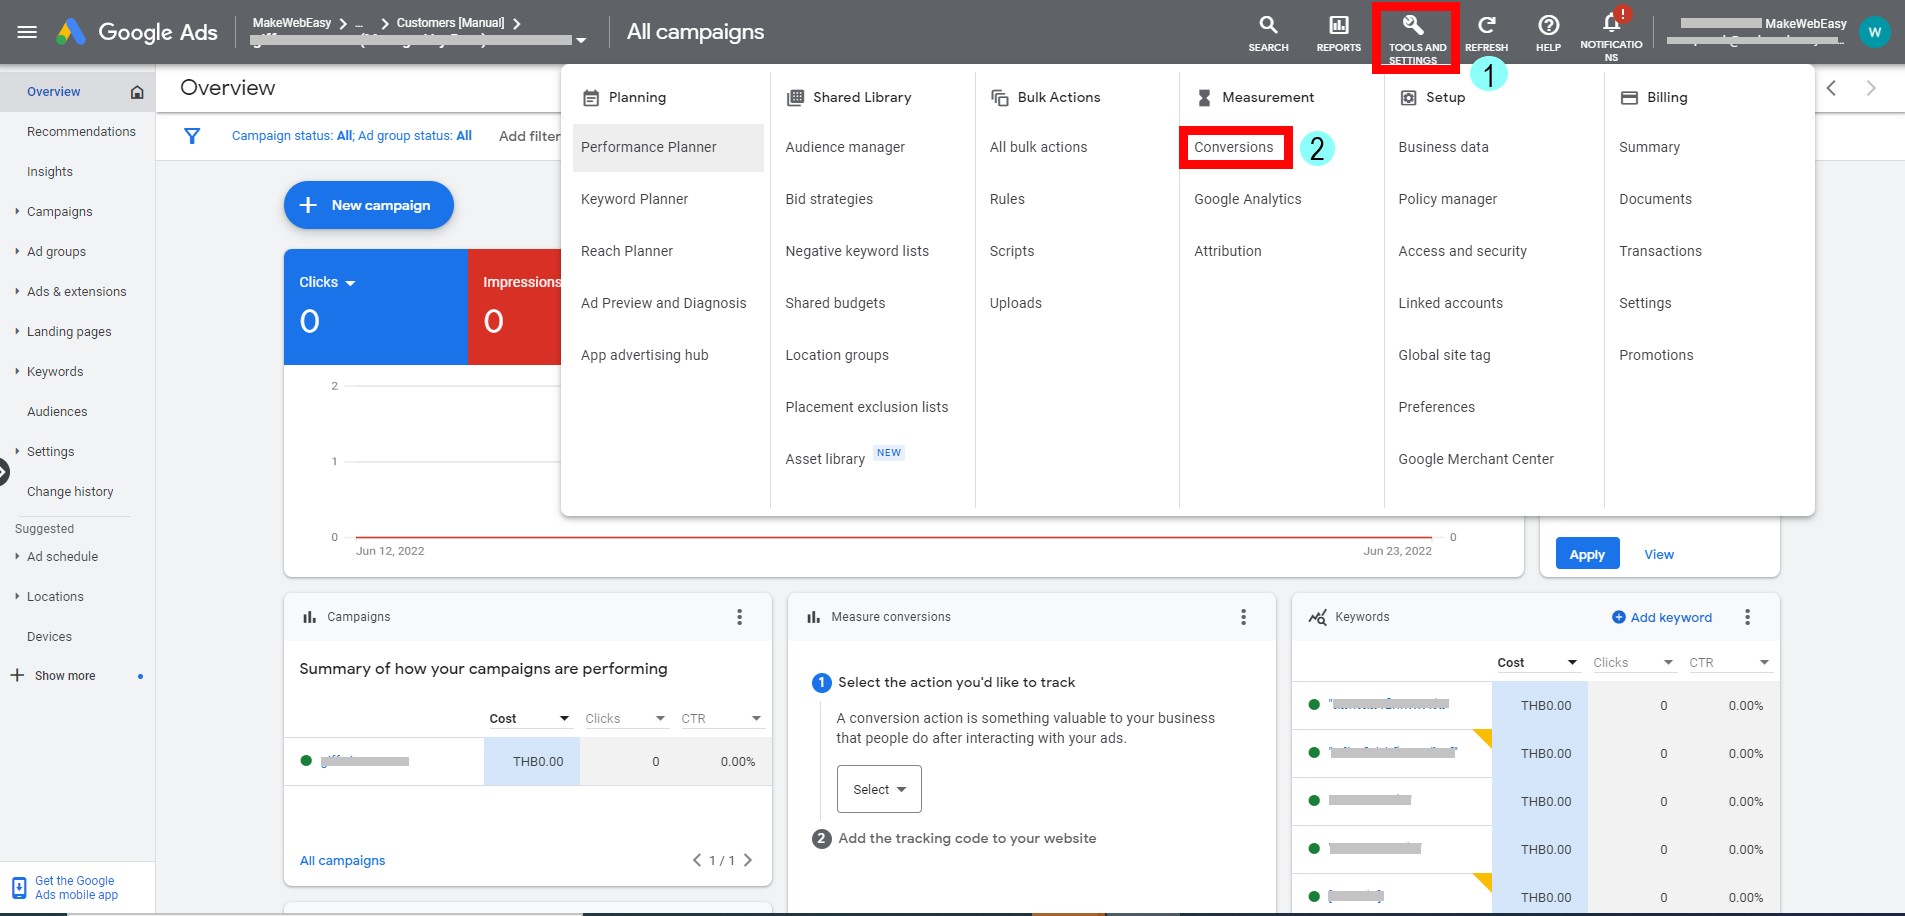Click the Refresh icon

1486,30
